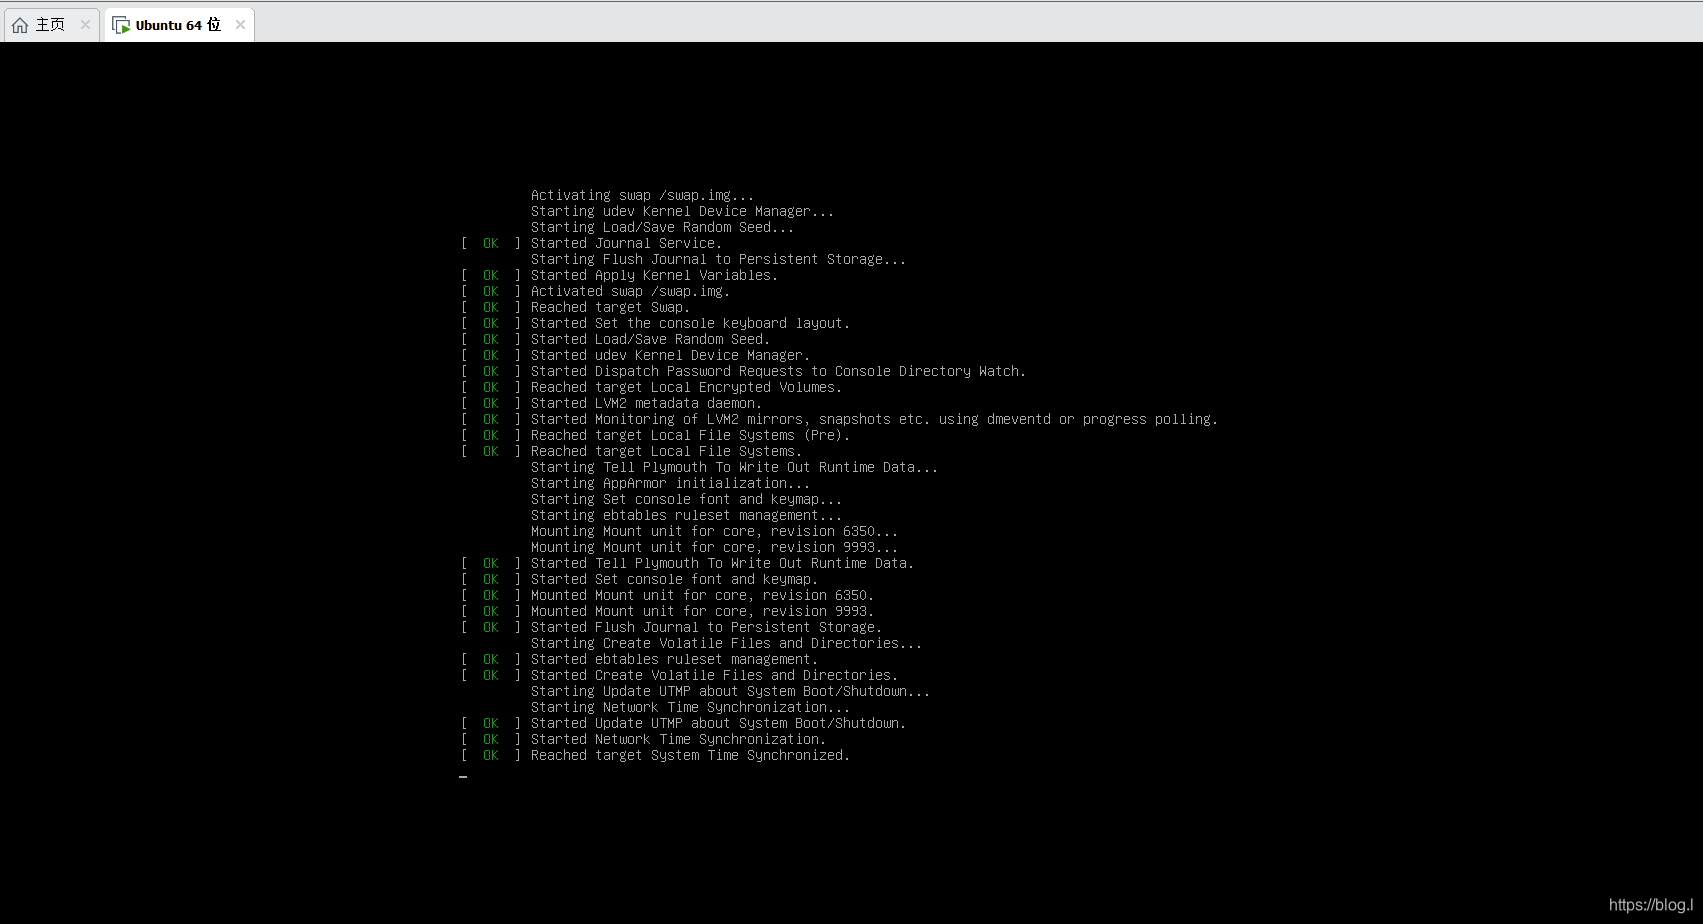Click 'Starting Tell Plymouth To Write Out' line
1703x924 pixels.
734,467
